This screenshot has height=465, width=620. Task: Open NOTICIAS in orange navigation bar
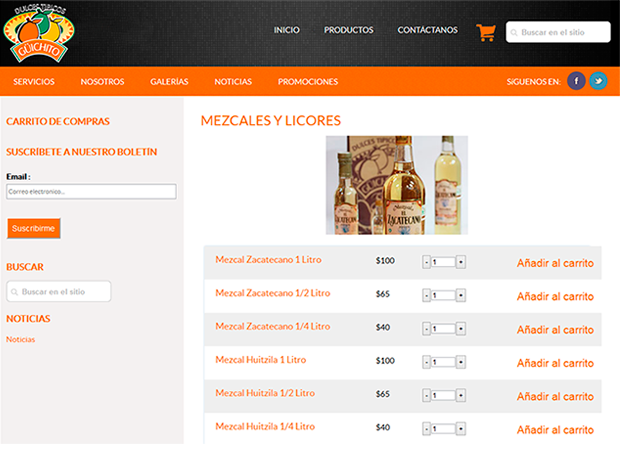[233, 82]
